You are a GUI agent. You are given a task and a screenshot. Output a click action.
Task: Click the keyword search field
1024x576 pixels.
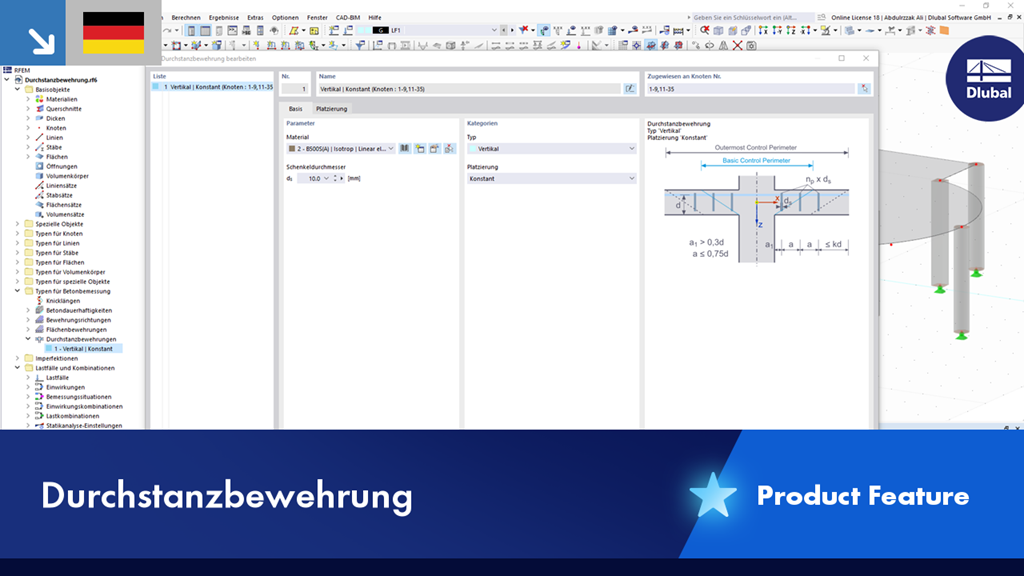click(x=752, y=18)
